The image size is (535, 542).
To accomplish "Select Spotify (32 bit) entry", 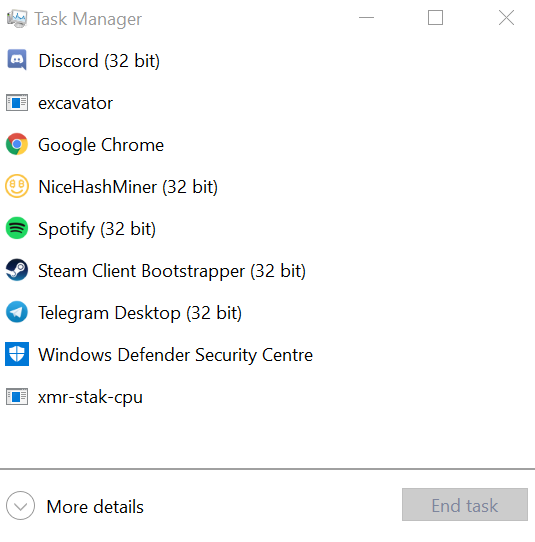I will (268, 228).
